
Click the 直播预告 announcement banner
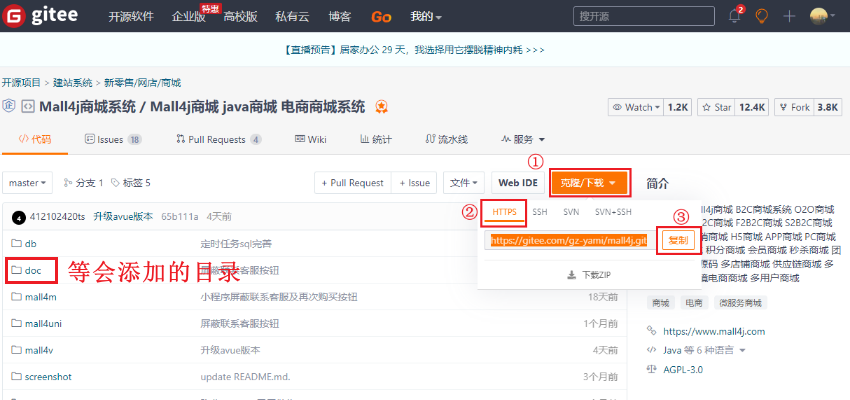click(x=414, y=50)
